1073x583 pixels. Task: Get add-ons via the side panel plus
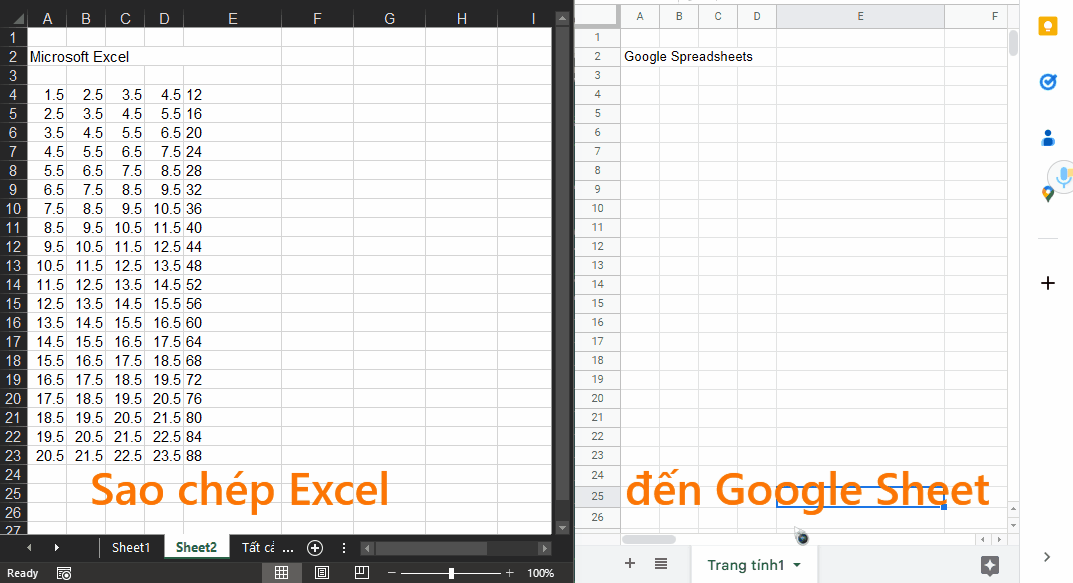click(1048, 283)
